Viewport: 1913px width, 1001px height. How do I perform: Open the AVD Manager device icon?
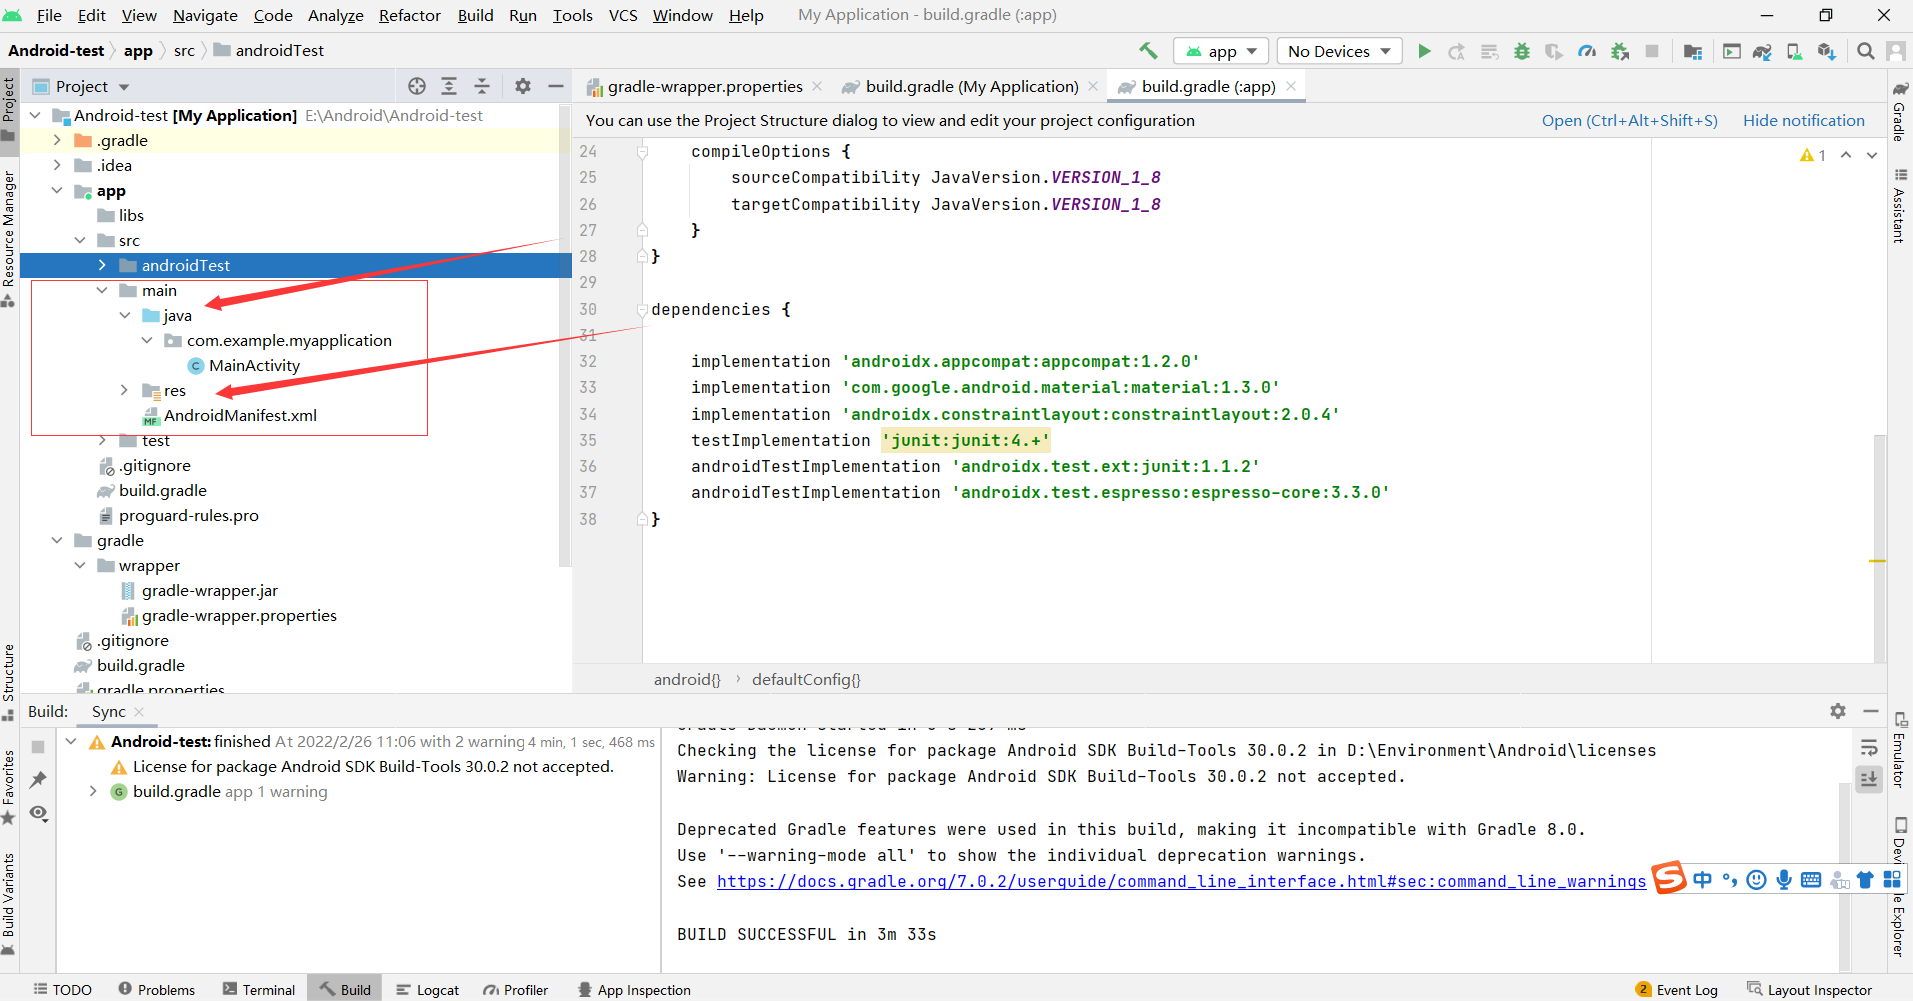(x=1795, y=51)
